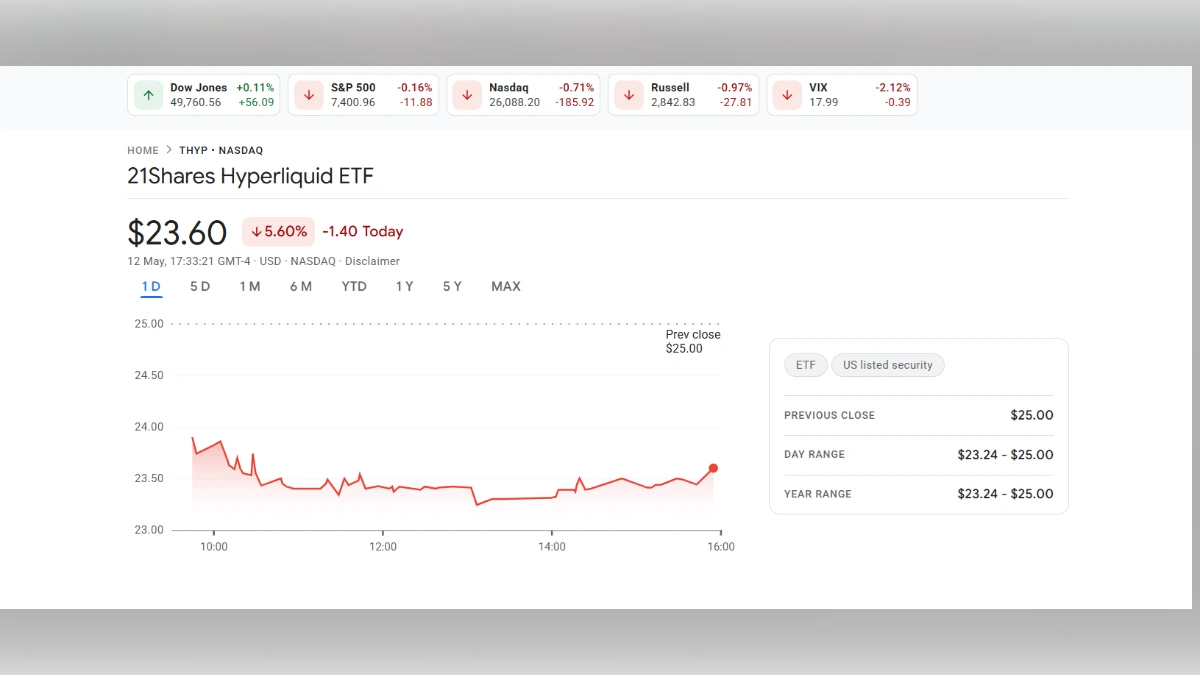Click the 21Shares Hyperliquid ETF title
Viewport: 1200px width, 675px height.
click(x=250, y=177)
